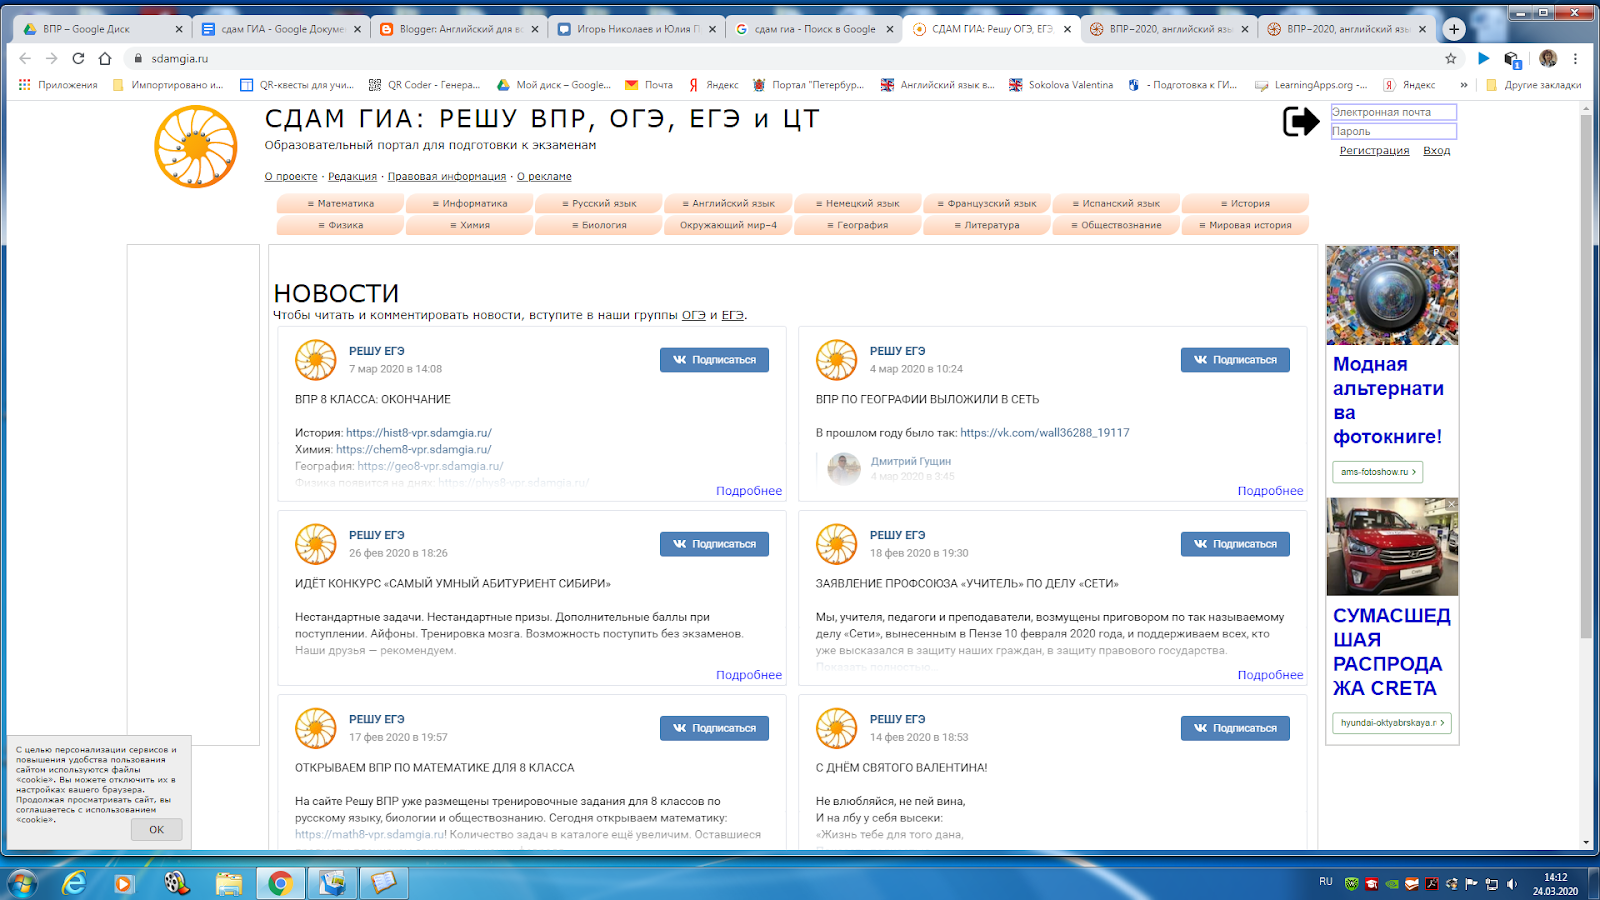1600x900 pixels.
Task: Open the Мировая история subject menu
Action: pyautogui.click(x=1245, y=226)
